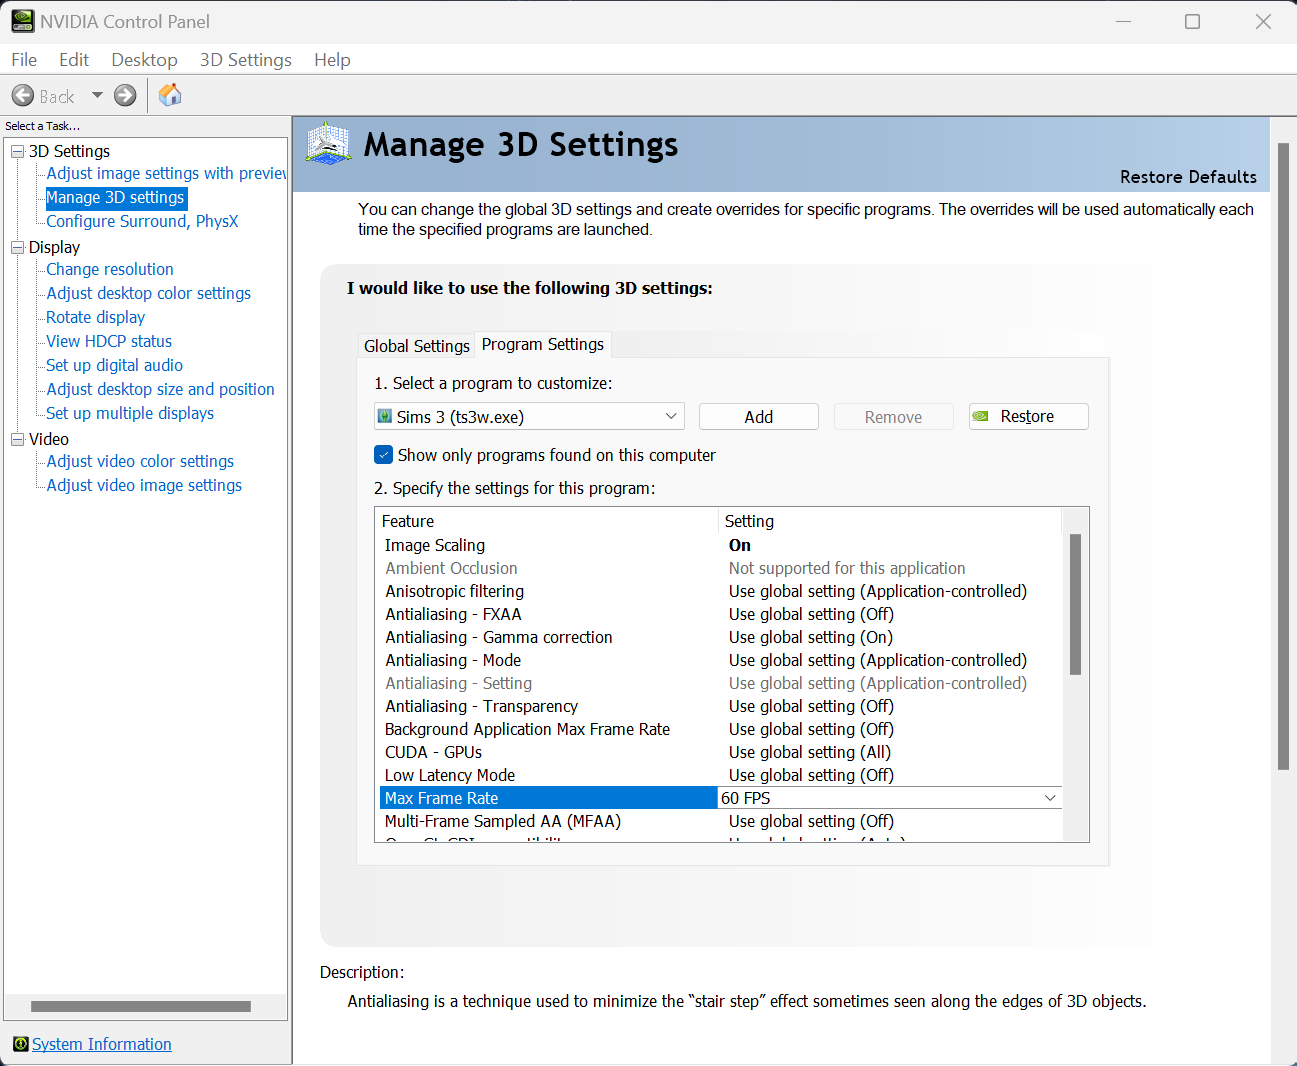This screenshot has width=1297, height=1066.
Task: Click the Add button
Action: click(x=759, y=417)
